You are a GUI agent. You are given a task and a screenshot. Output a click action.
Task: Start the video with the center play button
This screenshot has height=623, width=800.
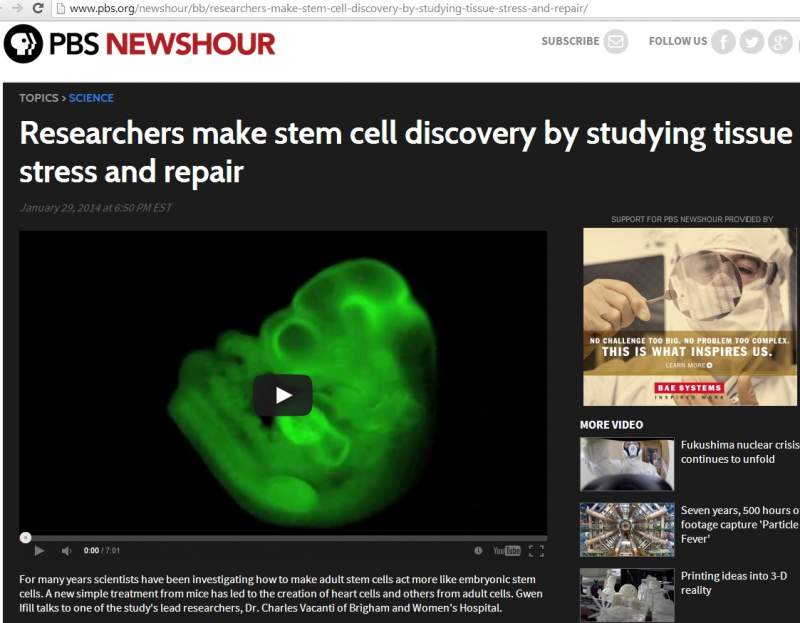[x=283, y=395]
